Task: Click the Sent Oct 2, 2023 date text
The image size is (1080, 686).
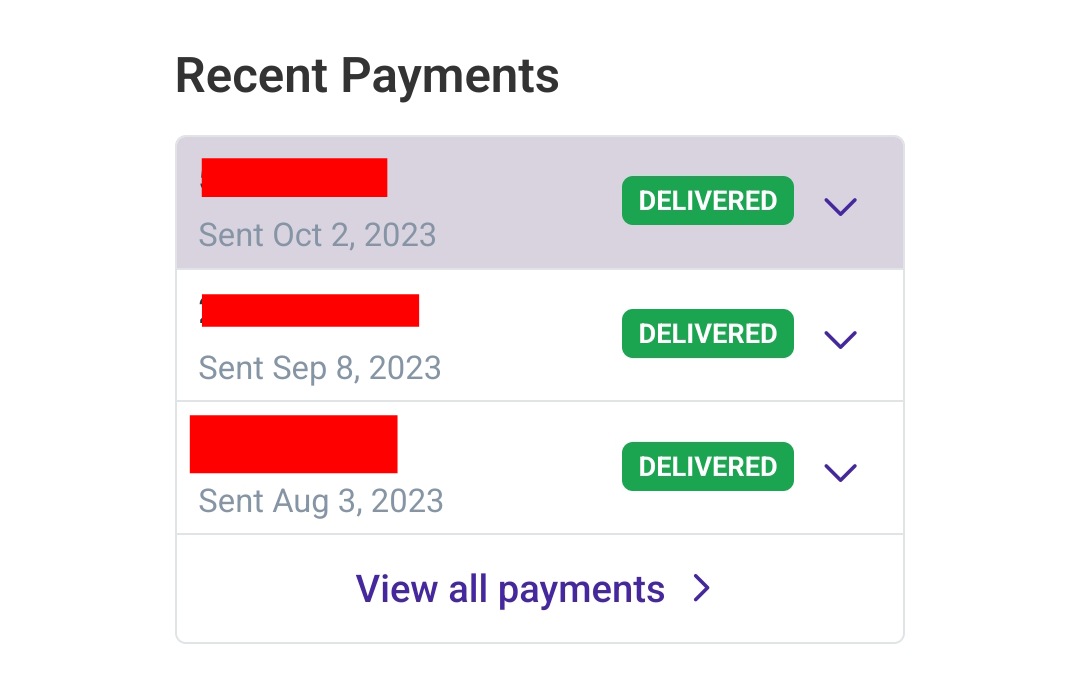Action: coord(317,235)
